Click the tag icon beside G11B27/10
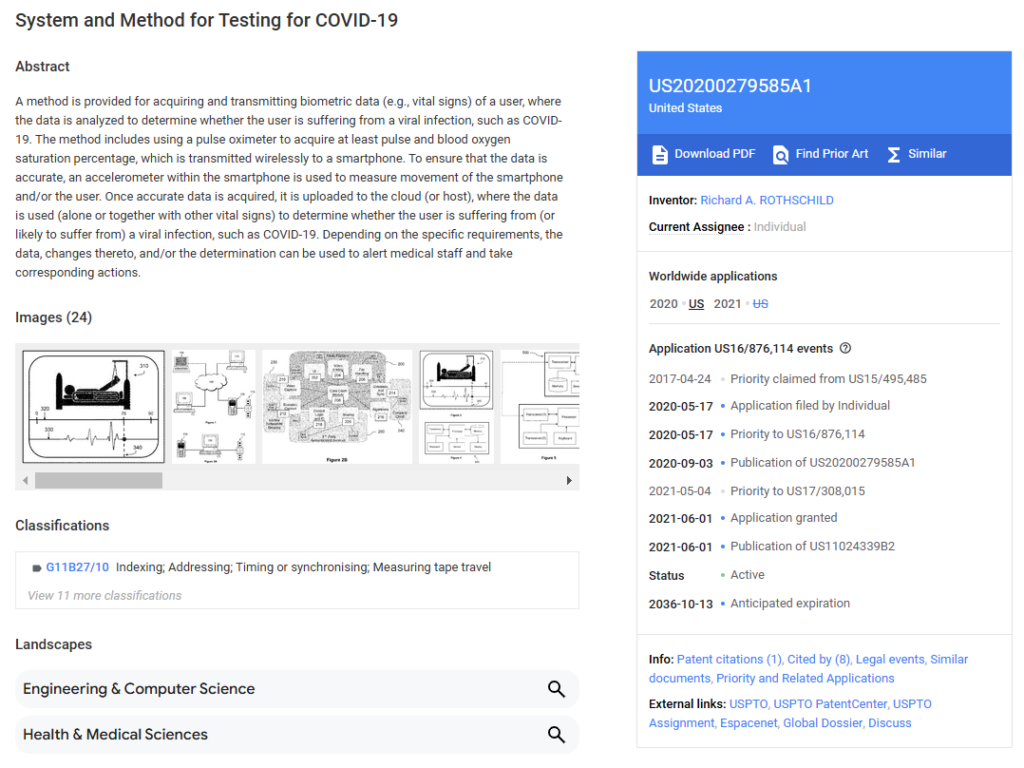This screenshot has width=1024, height=768. pyautogui.click(x=37, y=568)
